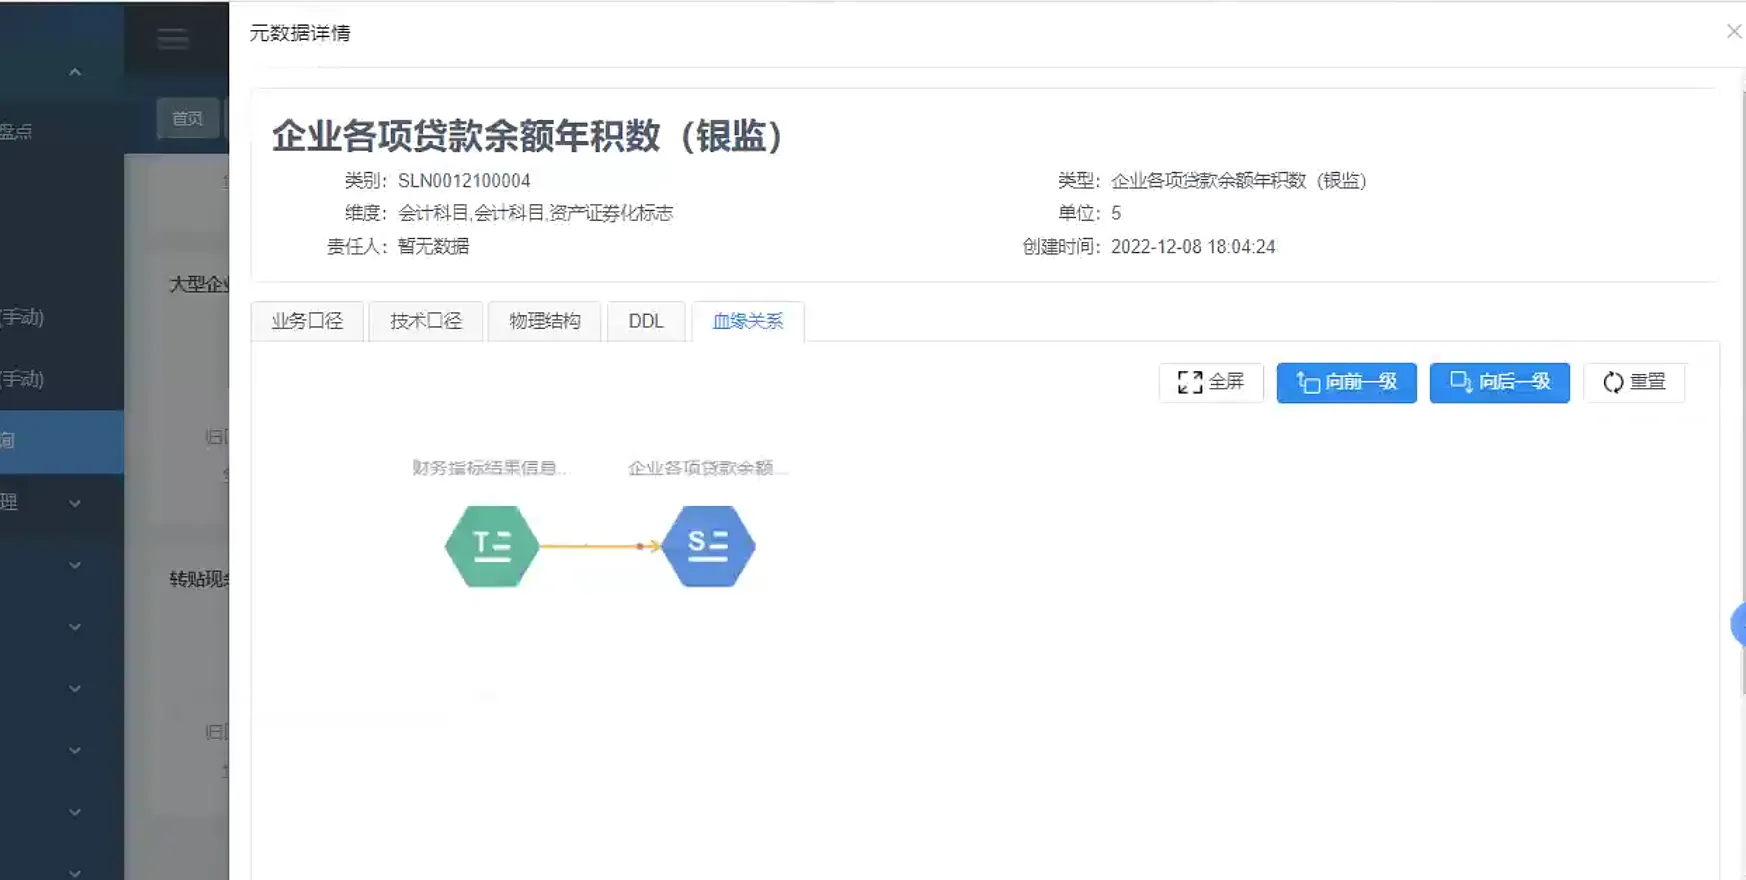Expand one level upstream with 向前一级

tap(1346, 382)
